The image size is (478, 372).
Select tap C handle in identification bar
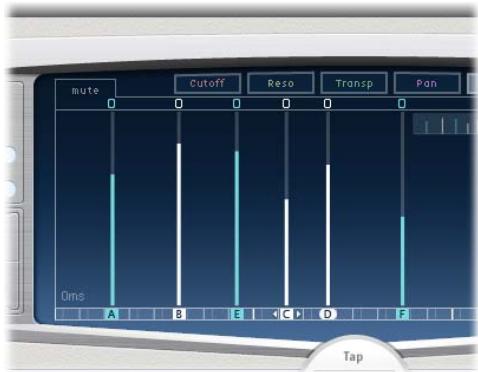coord(286,314)
